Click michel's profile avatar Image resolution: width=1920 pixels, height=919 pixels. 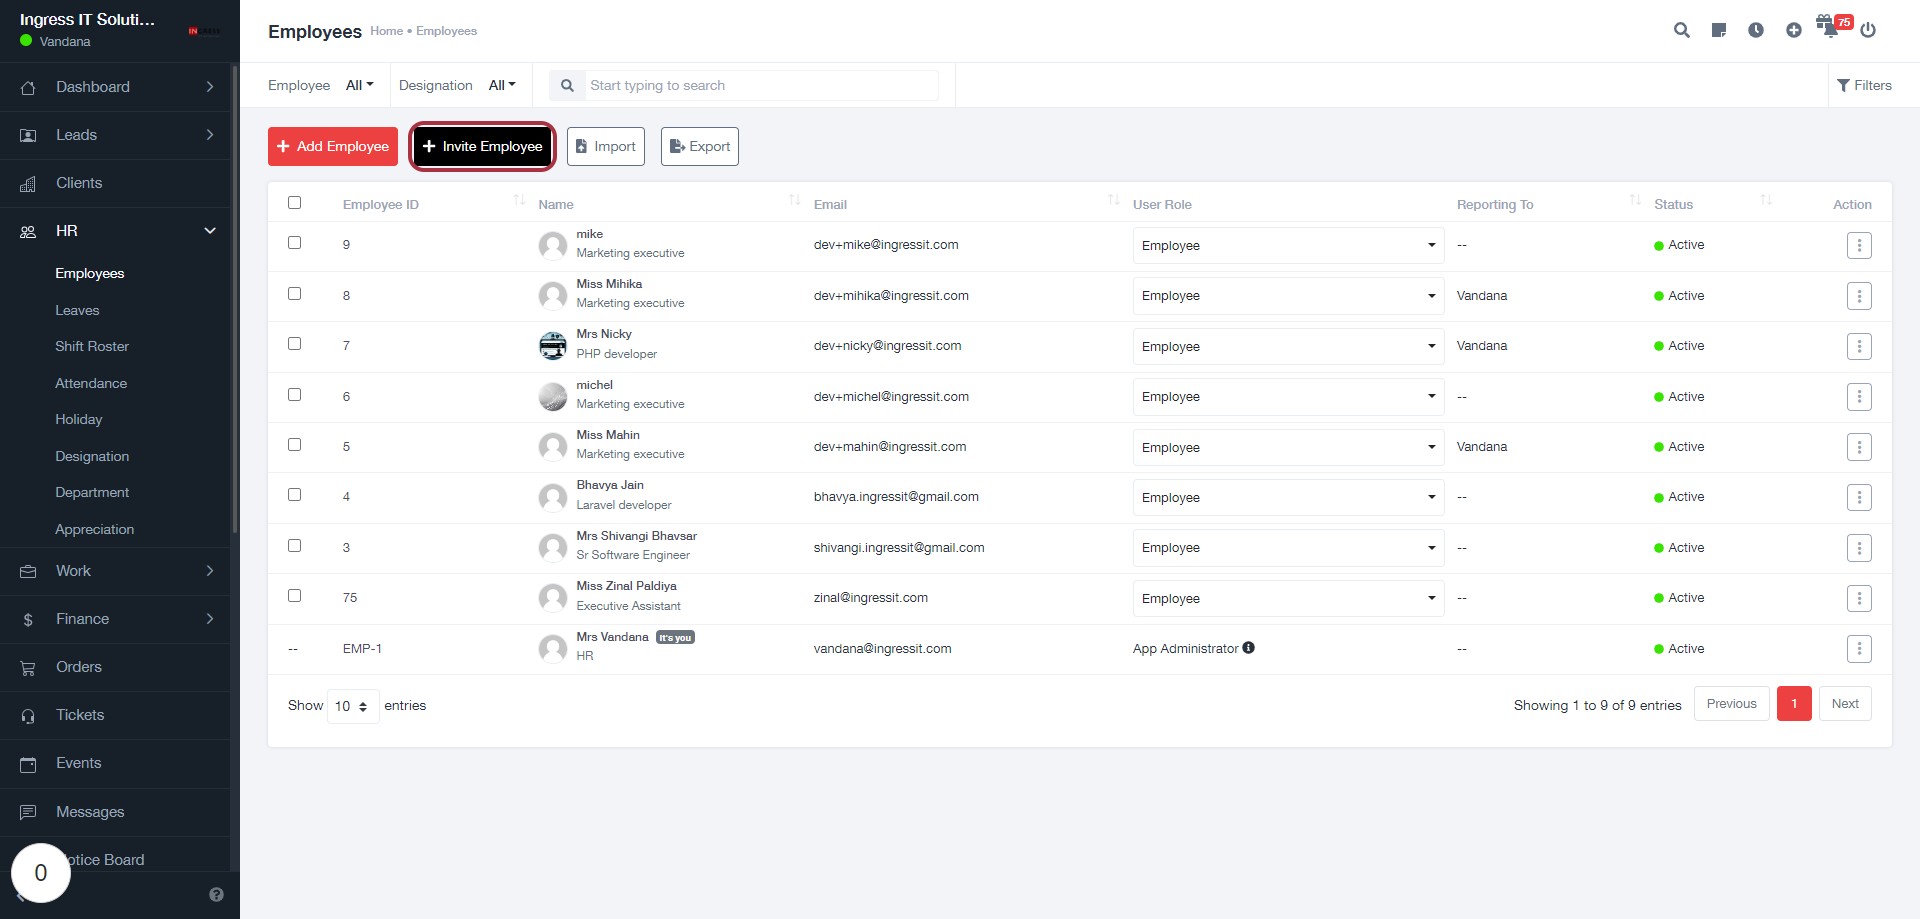point(553,397)
